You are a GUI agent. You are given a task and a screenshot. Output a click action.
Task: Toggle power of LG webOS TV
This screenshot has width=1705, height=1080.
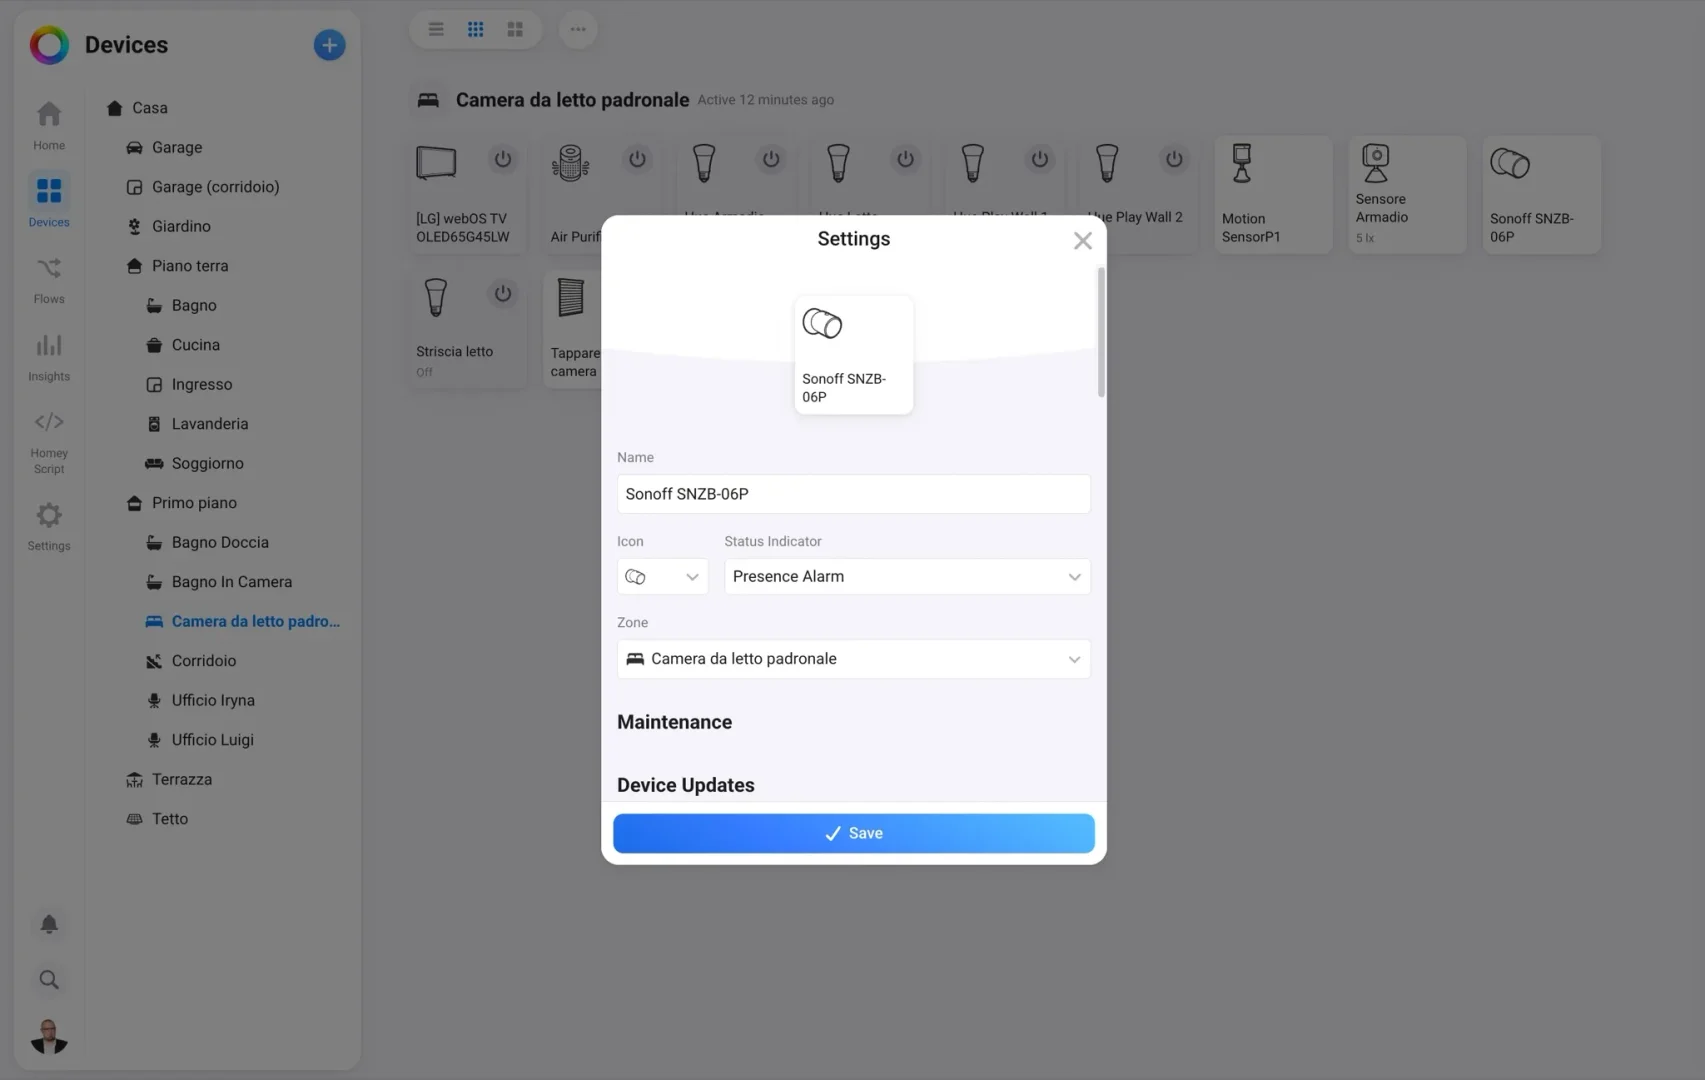pyautogui.click(x=503, y=159)
